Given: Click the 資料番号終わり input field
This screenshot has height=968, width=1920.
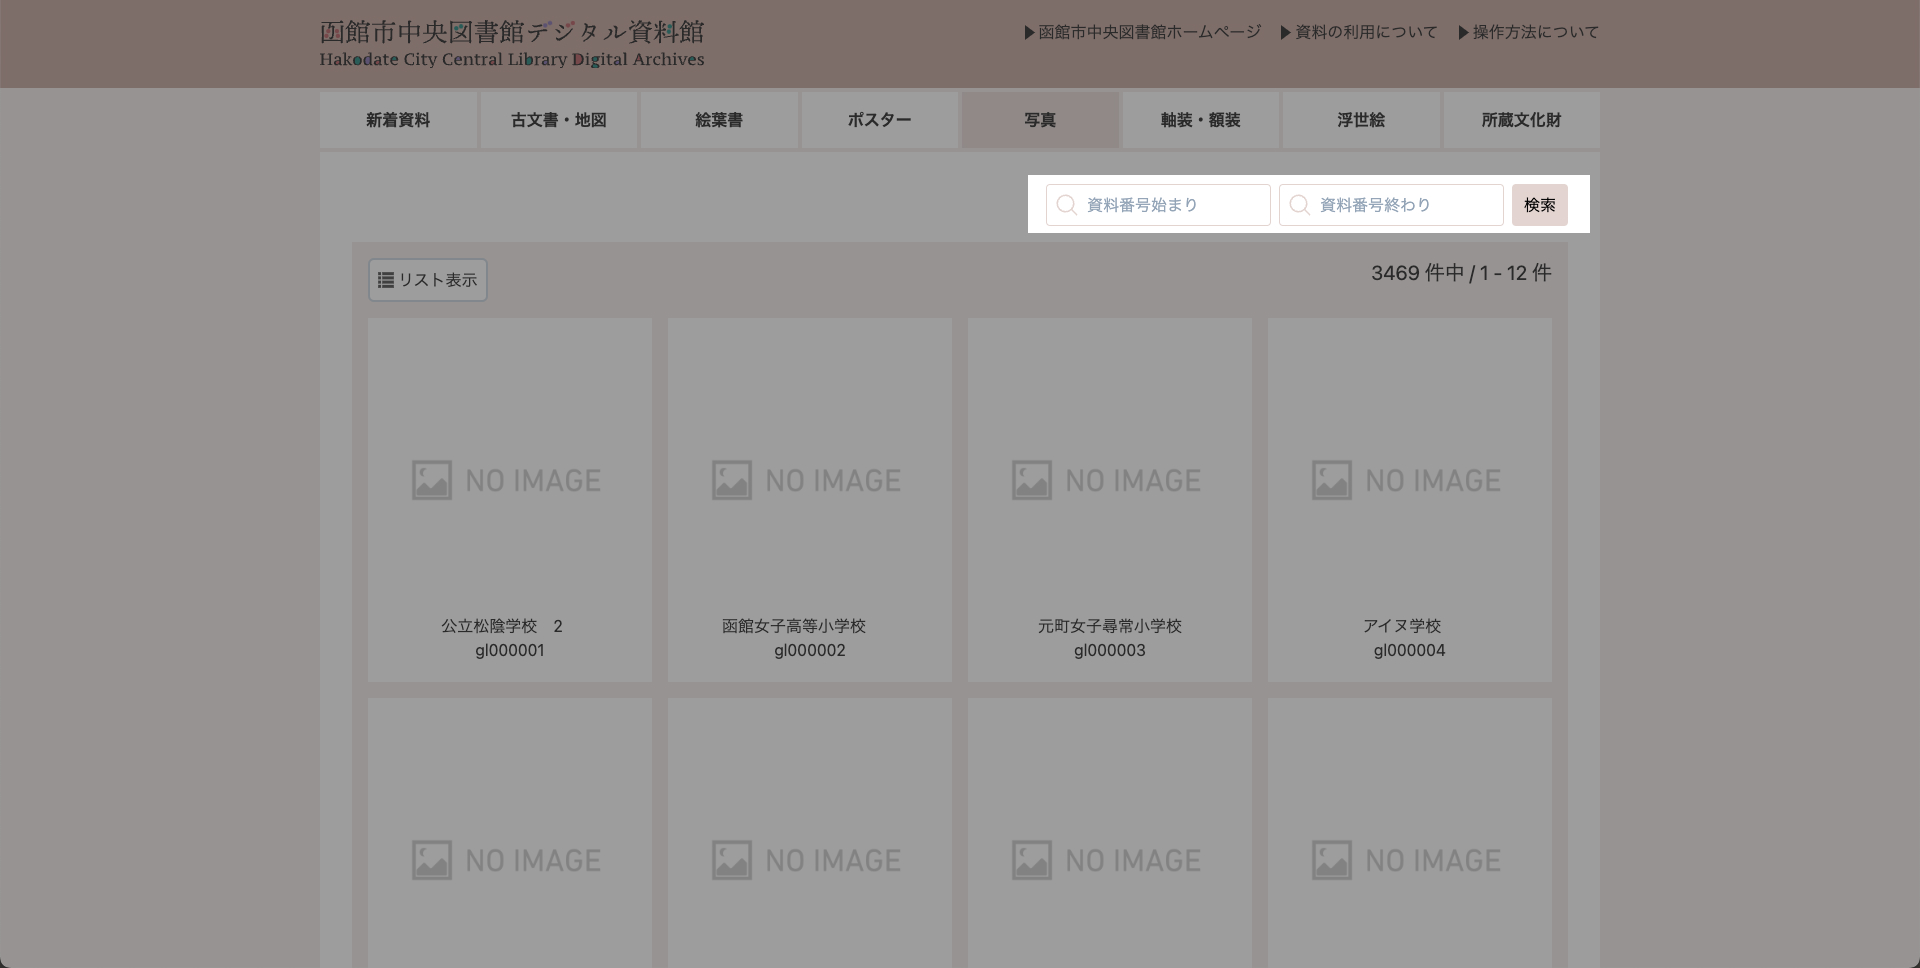Looking at the screenshot, I should (x=1391, y=205).
